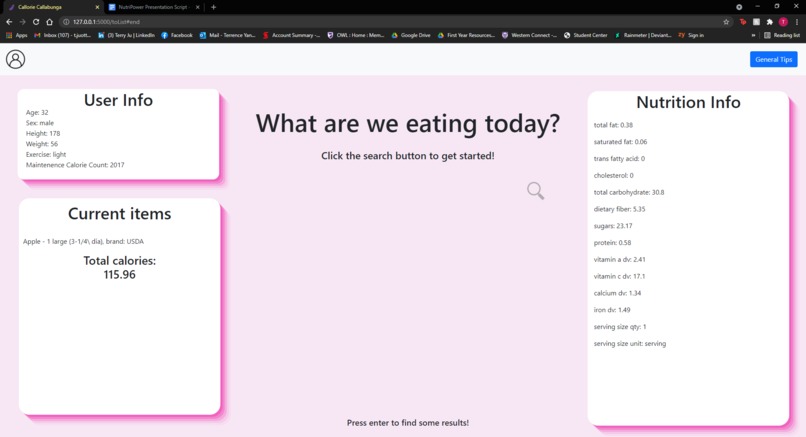Open the Western Connect bookmark

529,35
